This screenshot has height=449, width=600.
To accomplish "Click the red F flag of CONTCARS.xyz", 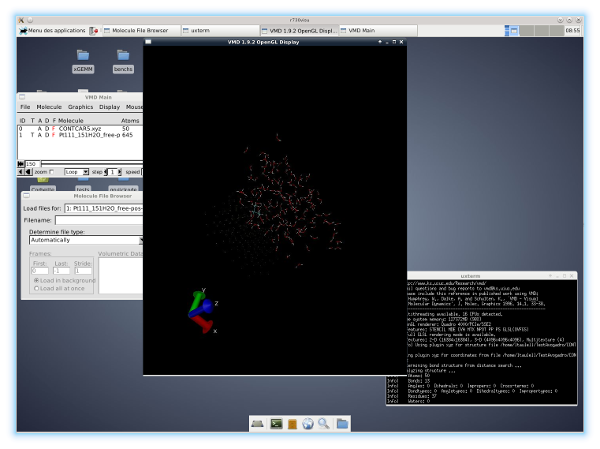I will [54, 129].
